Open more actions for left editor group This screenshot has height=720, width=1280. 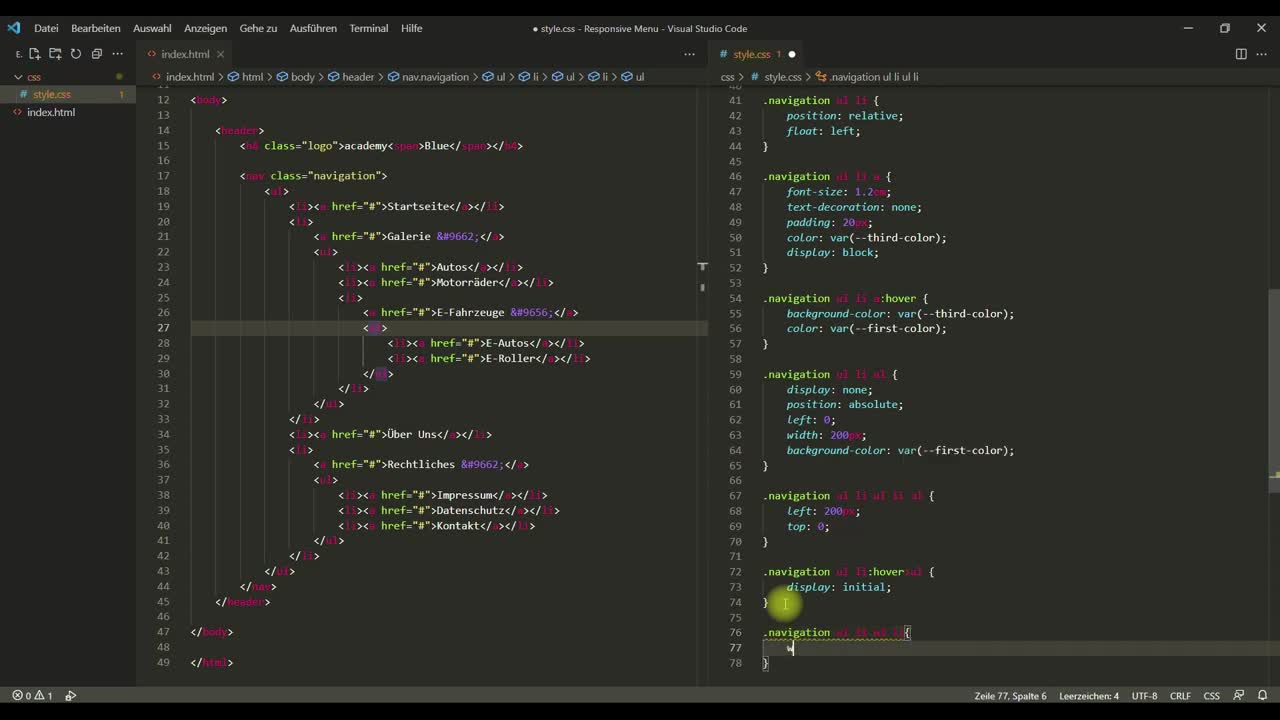(689, 54)
